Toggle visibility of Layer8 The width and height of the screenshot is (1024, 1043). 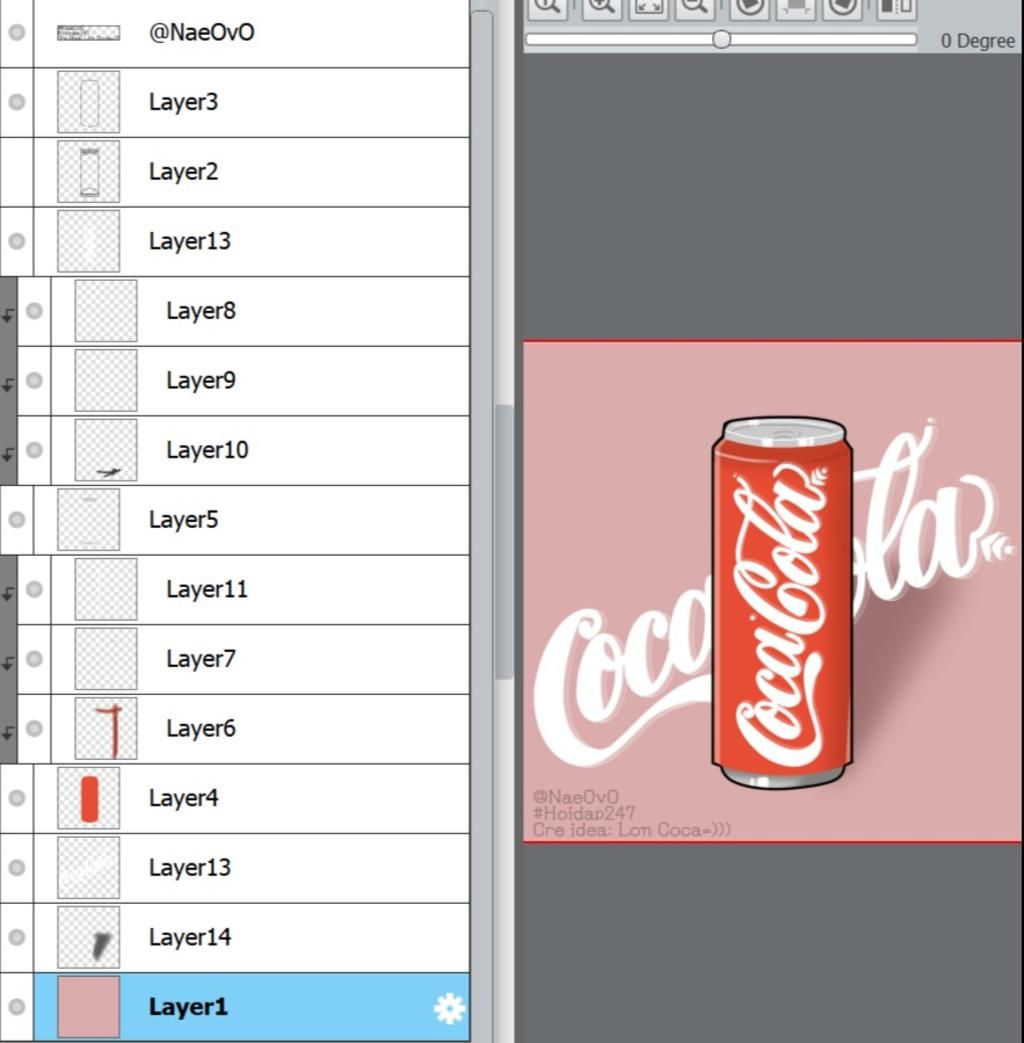(34, 311)
